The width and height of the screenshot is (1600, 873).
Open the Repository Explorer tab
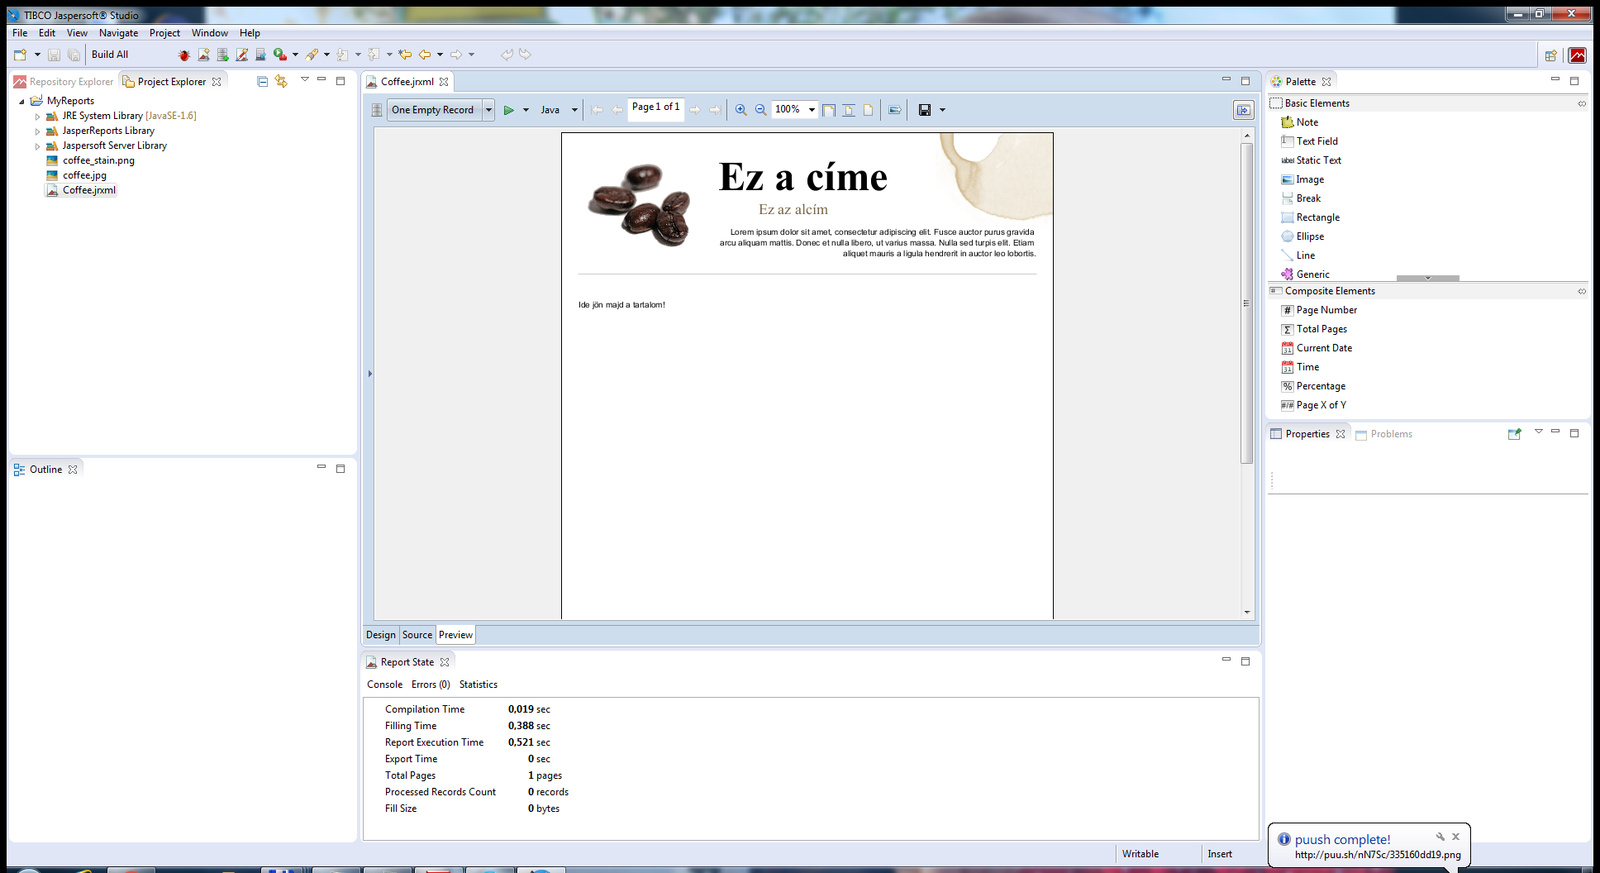point(64,82)
